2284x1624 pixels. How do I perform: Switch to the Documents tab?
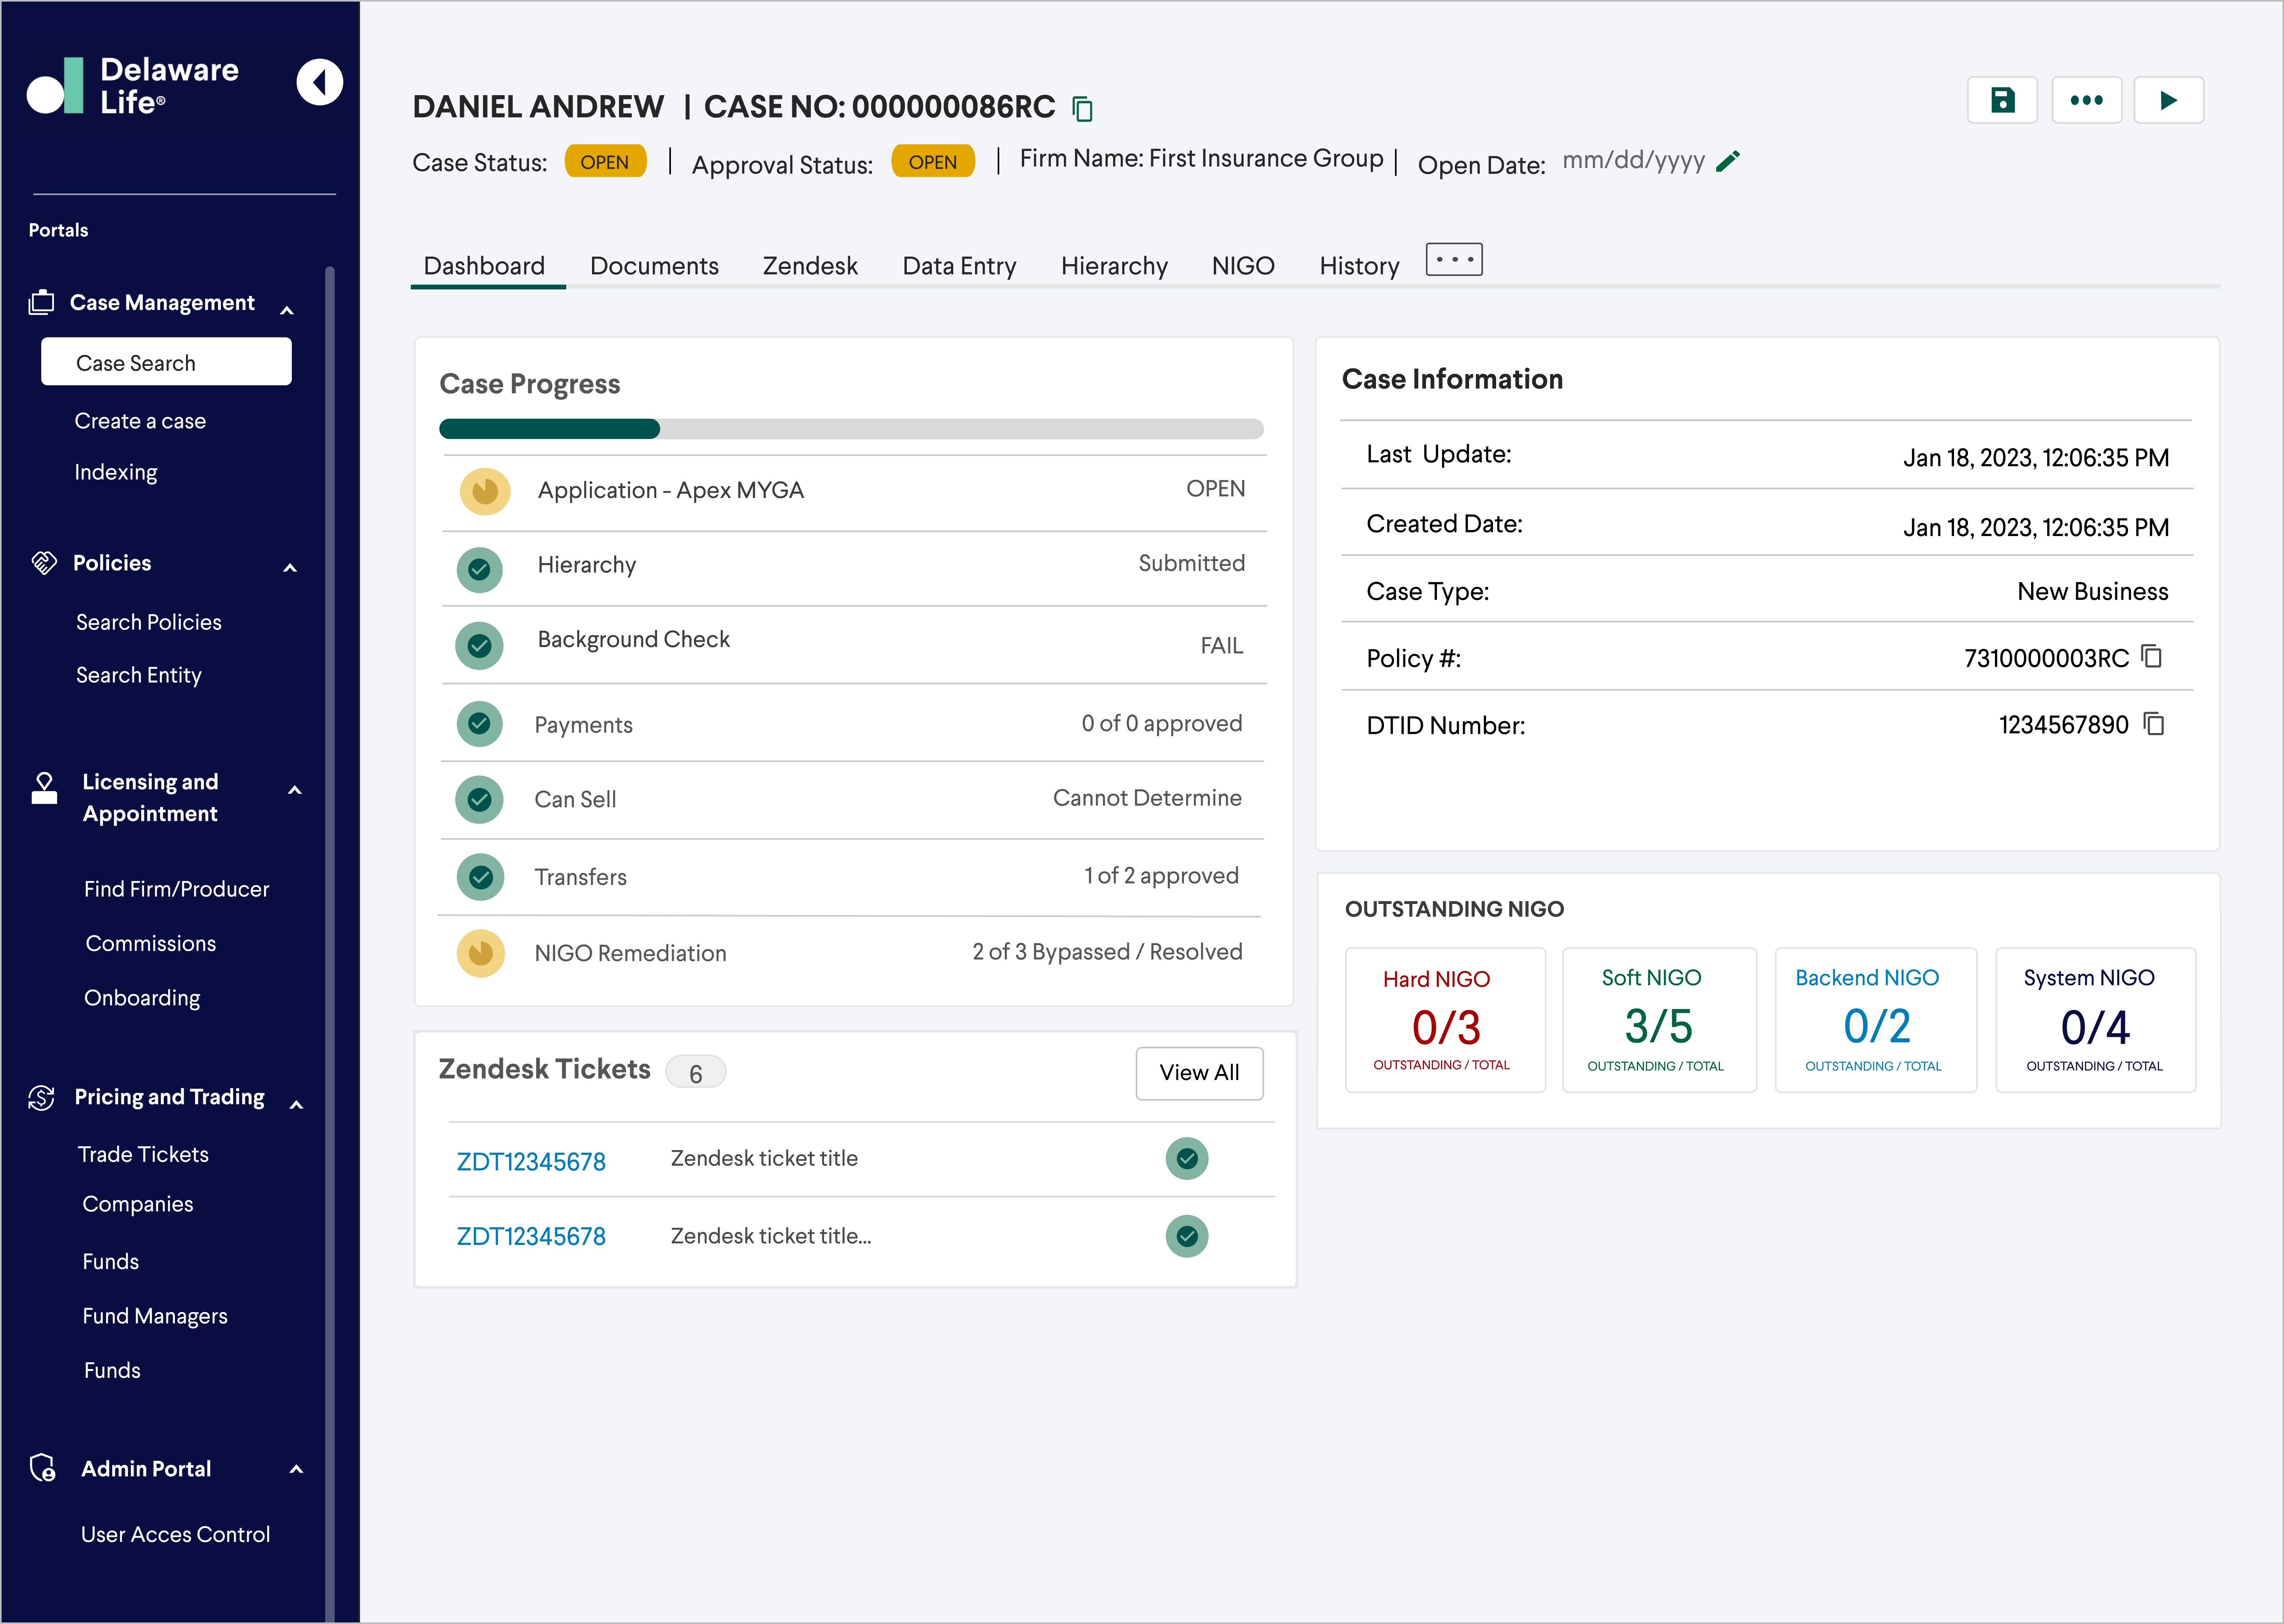[654, 266]
